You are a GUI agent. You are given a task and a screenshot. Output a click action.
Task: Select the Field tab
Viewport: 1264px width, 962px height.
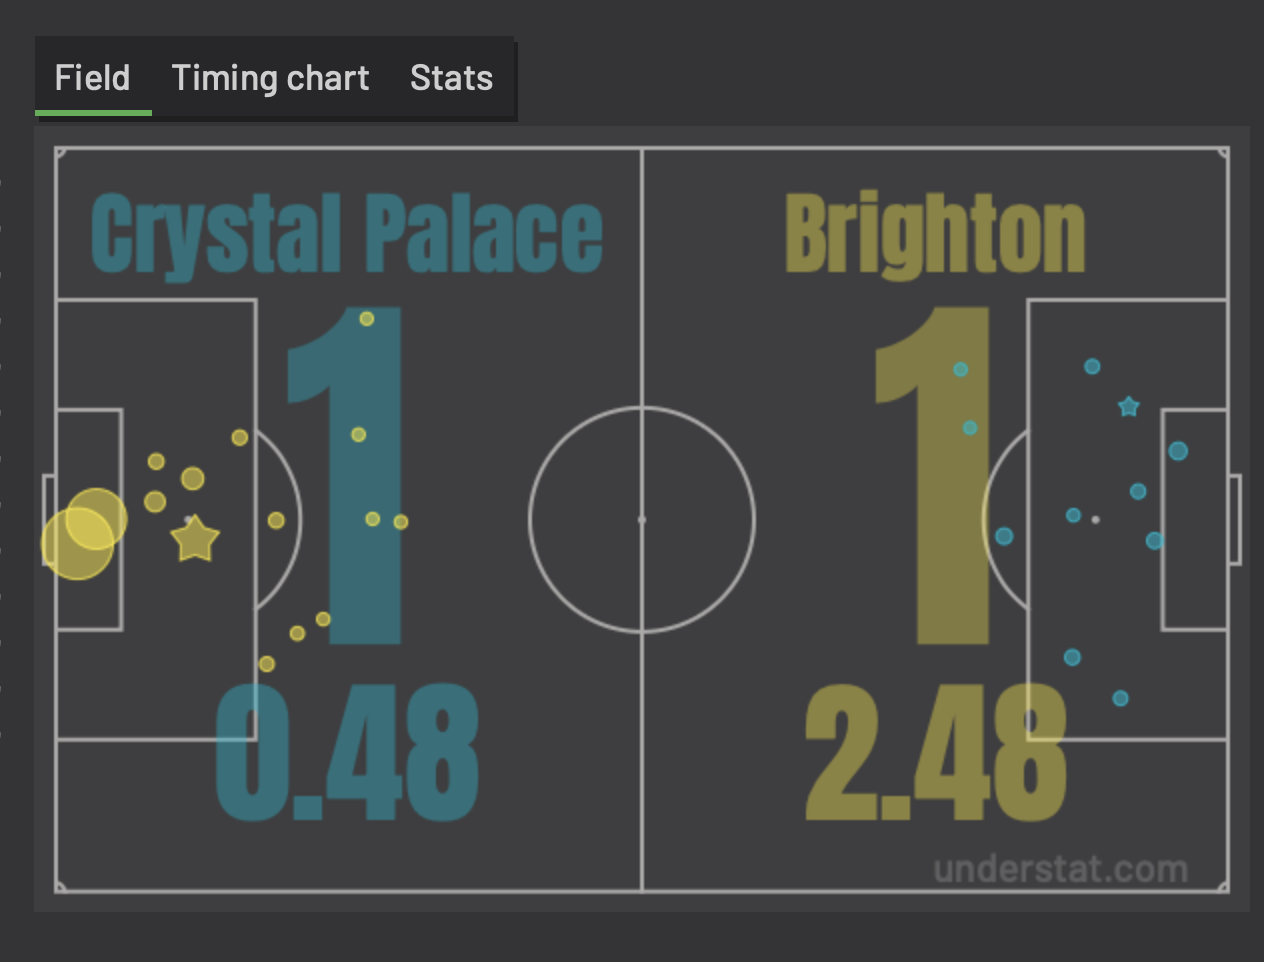point(92,78)
